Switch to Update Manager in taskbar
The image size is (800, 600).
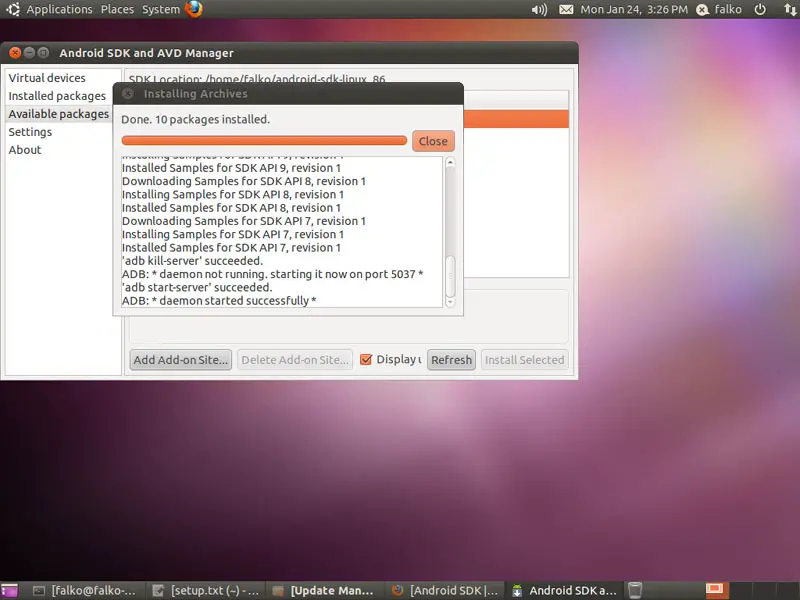324,590
